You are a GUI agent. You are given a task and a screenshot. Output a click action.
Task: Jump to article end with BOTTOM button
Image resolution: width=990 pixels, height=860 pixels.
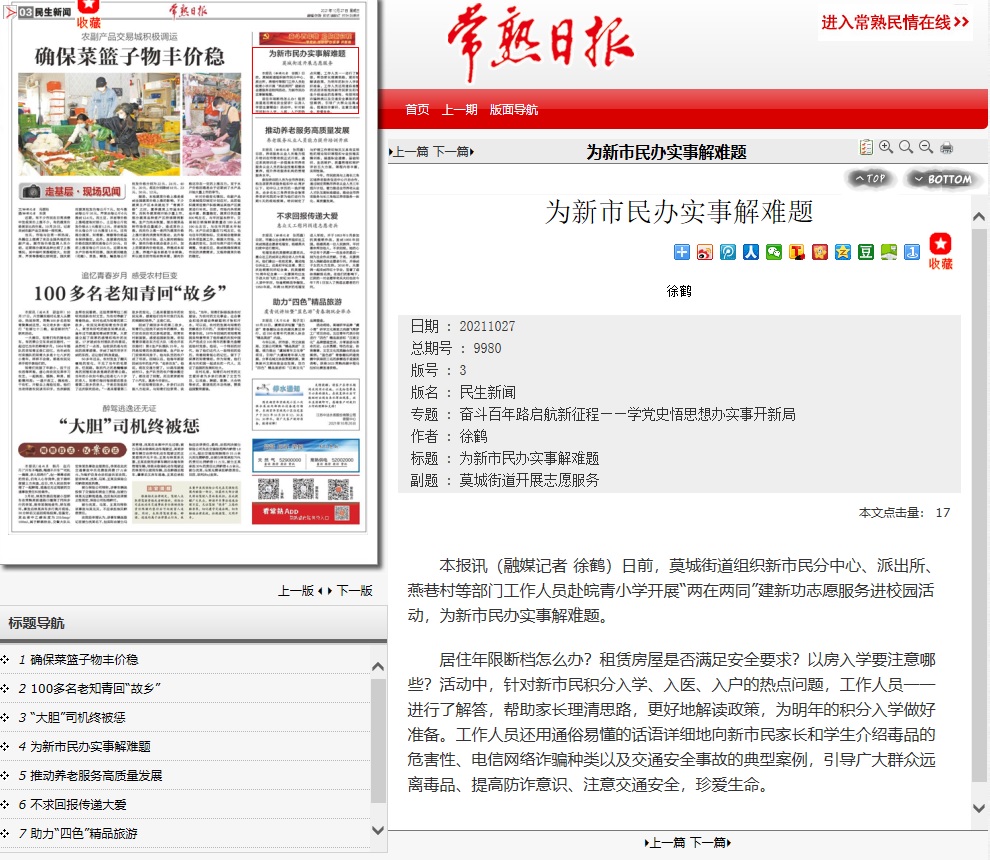tap(943, 179)
